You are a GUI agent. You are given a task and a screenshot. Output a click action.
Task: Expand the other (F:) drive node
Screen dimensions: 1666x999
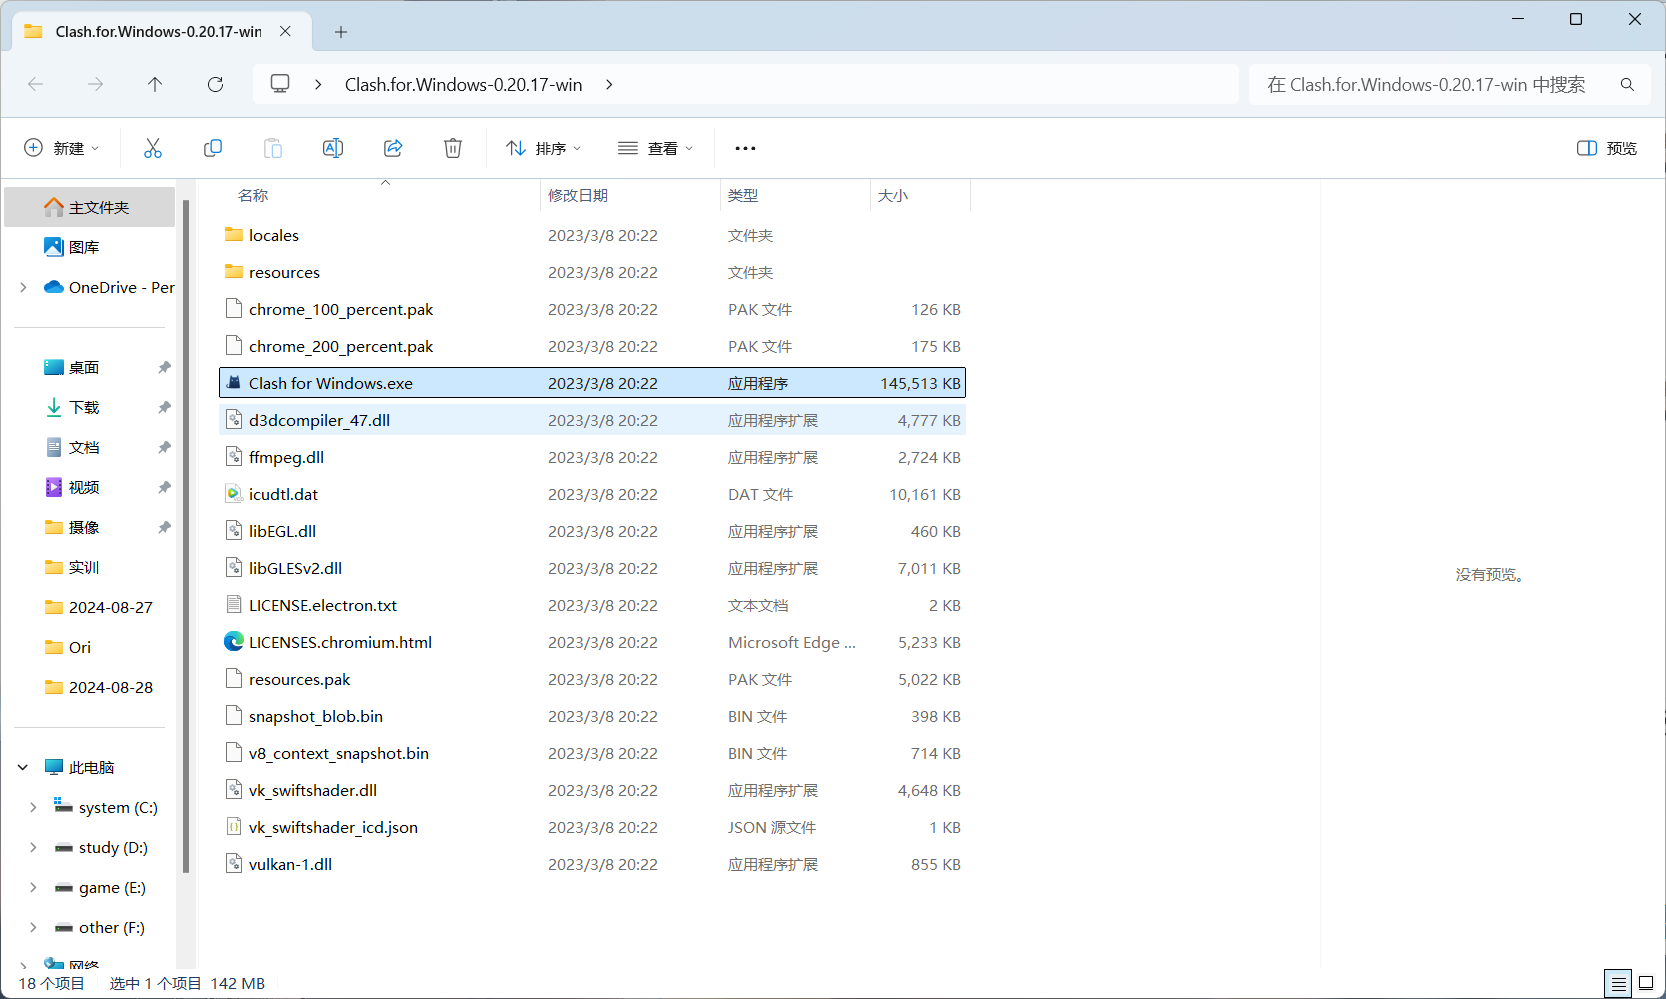pyautogui.click(x=33, y=927)
